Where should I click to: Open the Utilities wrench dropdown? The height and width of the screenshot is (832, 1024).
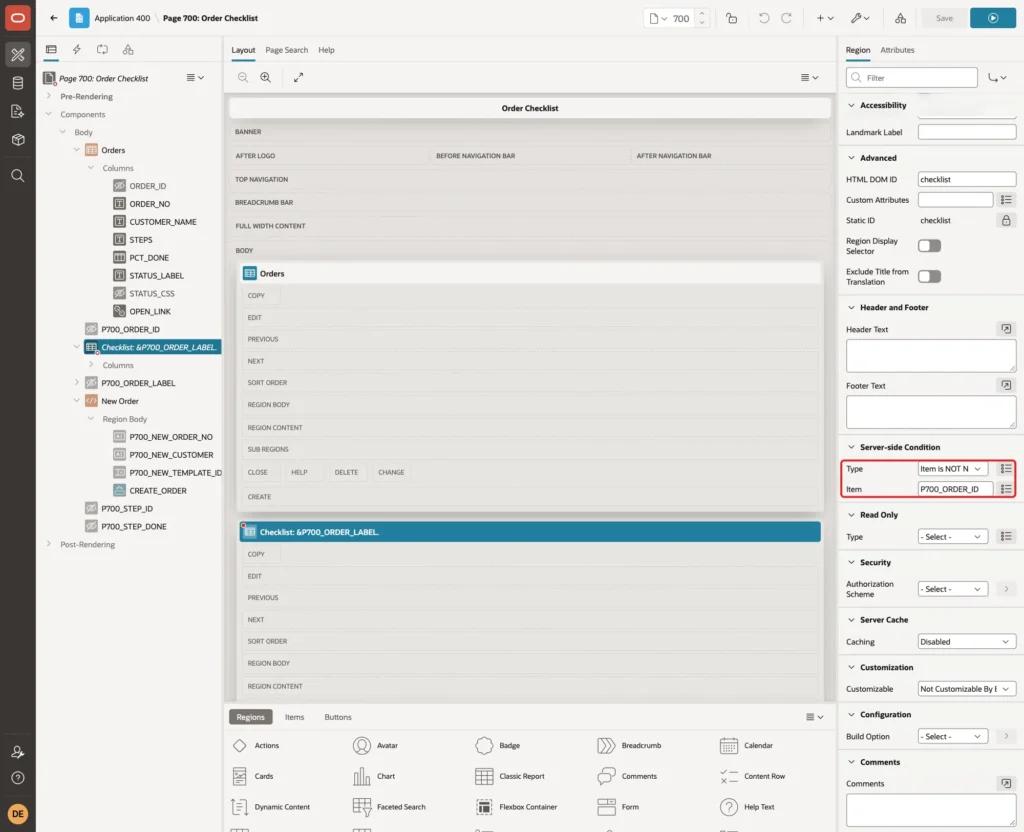(x=860, y=18)
